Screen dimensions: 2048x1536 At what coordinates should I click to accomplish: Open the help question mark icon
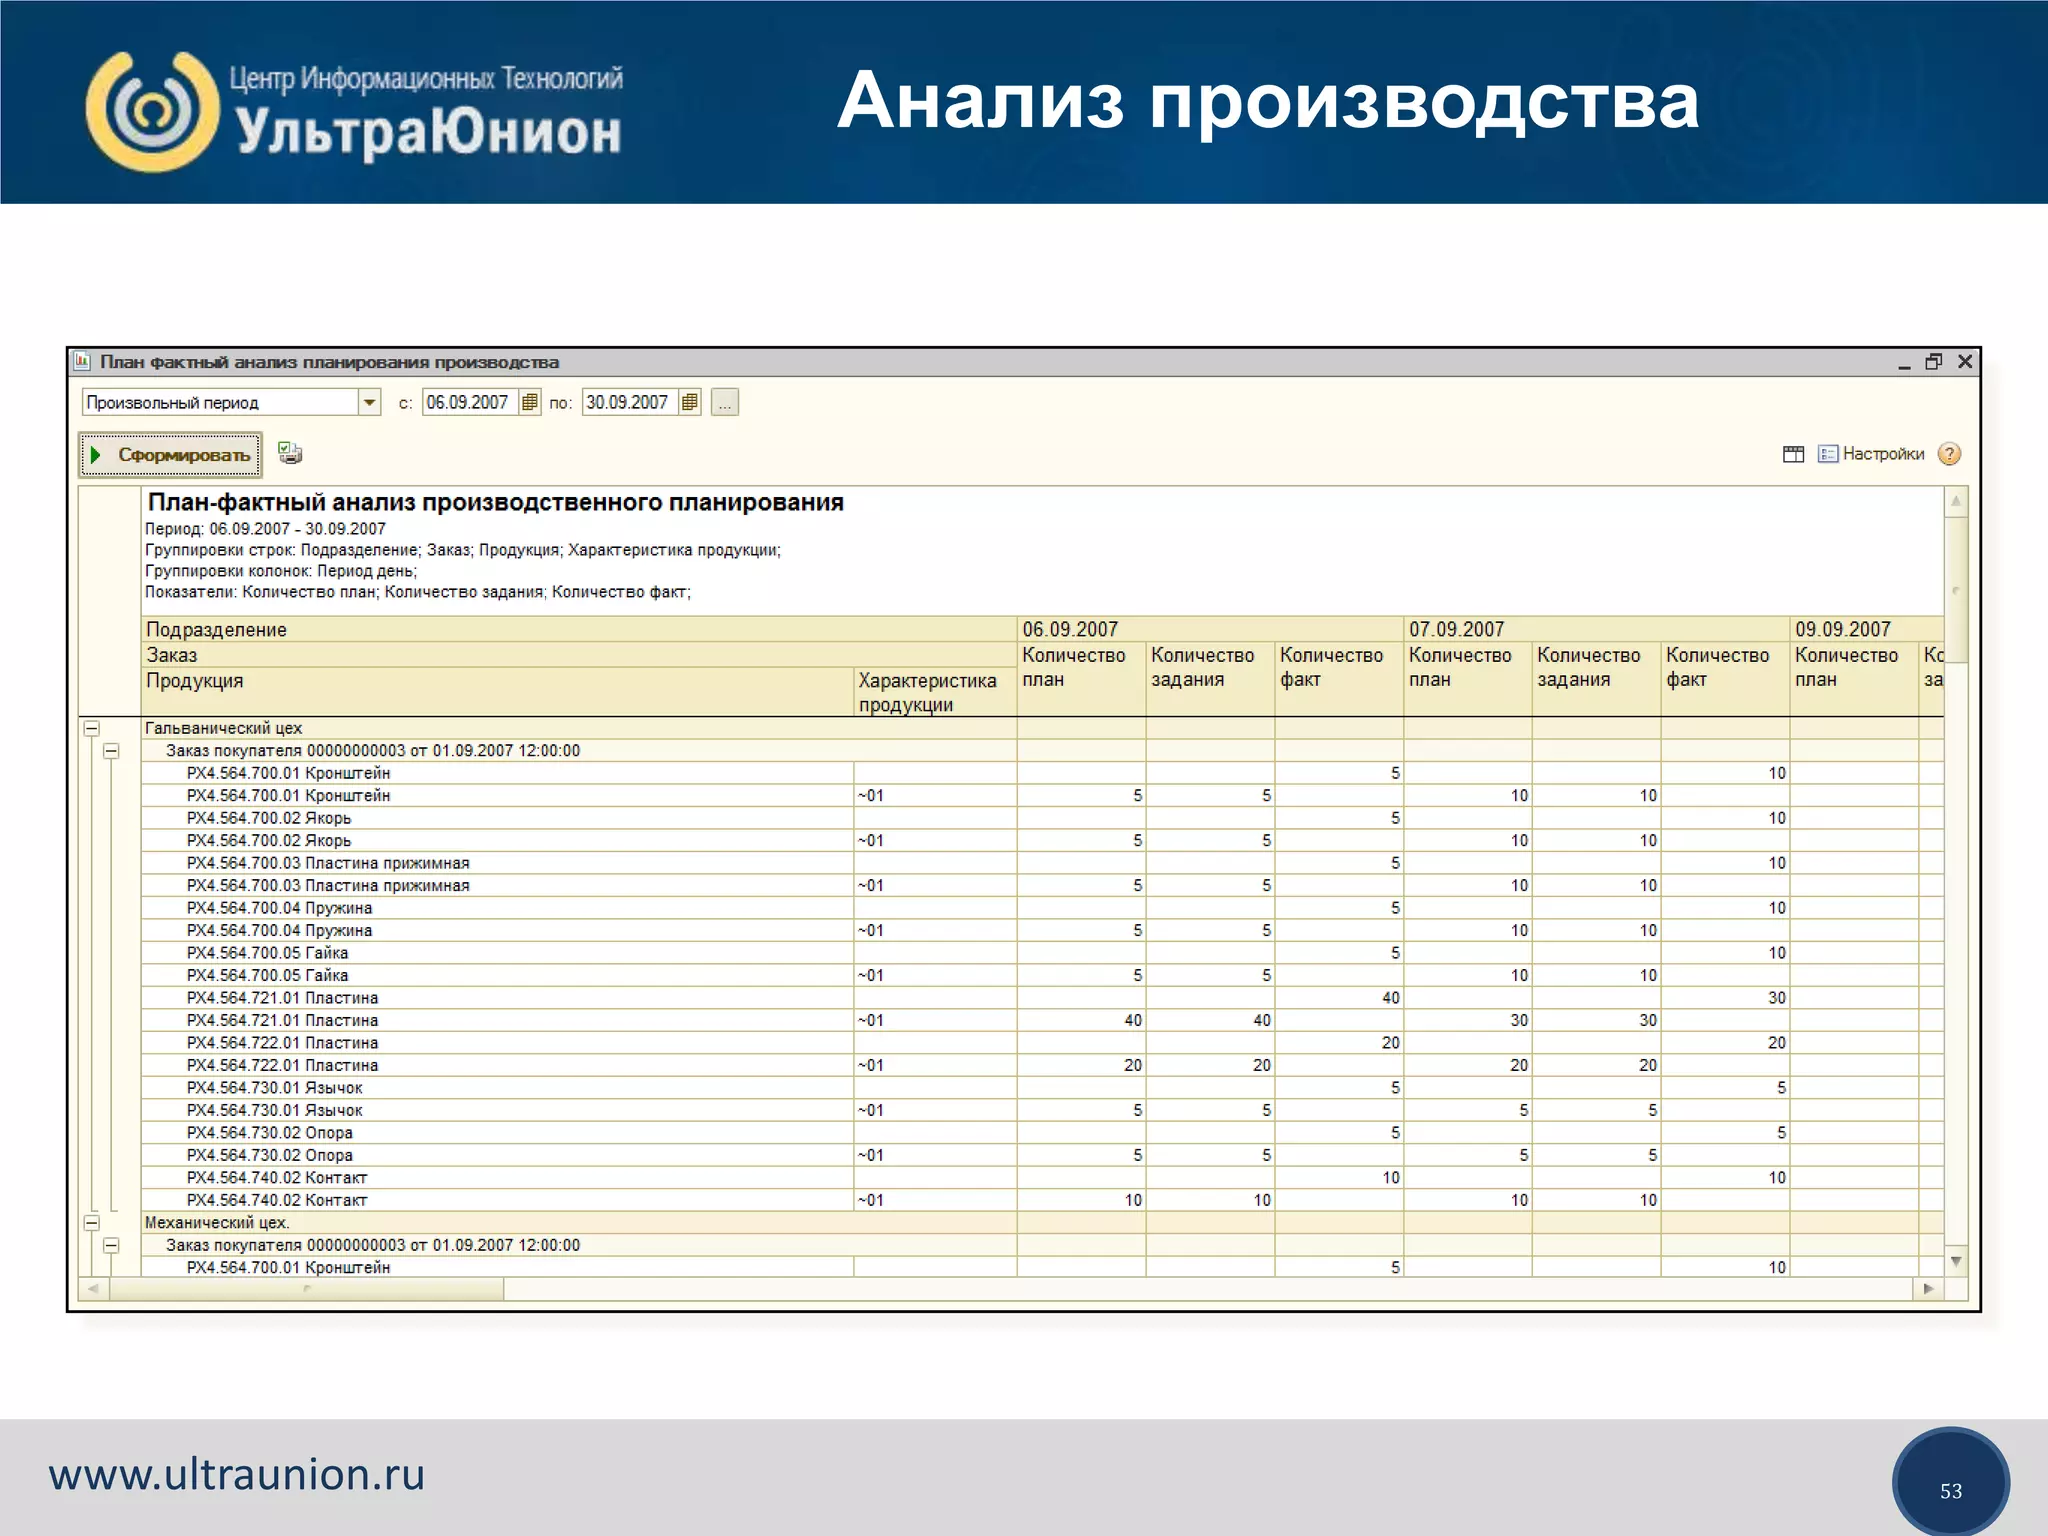pyautogui.click(x=1949, y=454)
